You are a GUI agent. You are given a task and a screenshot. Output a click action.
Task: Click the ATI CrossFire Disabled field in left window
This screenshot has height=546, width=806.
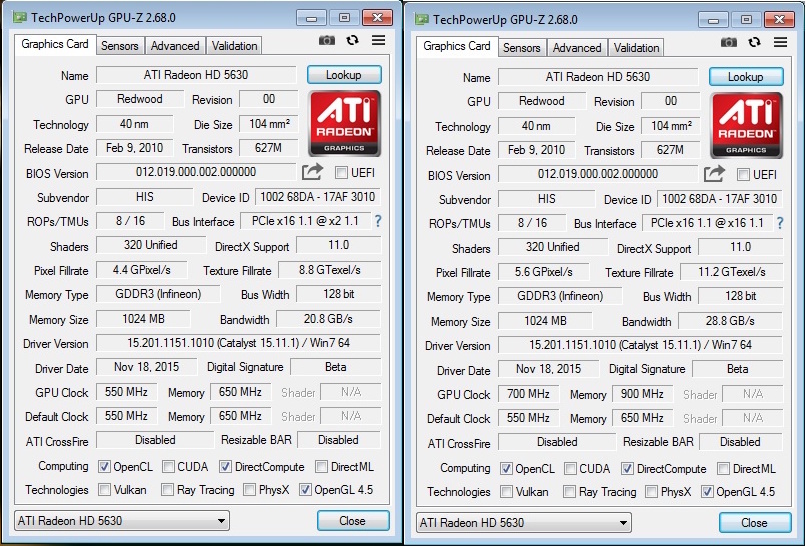pyautogui.click(x=155, y=440)
